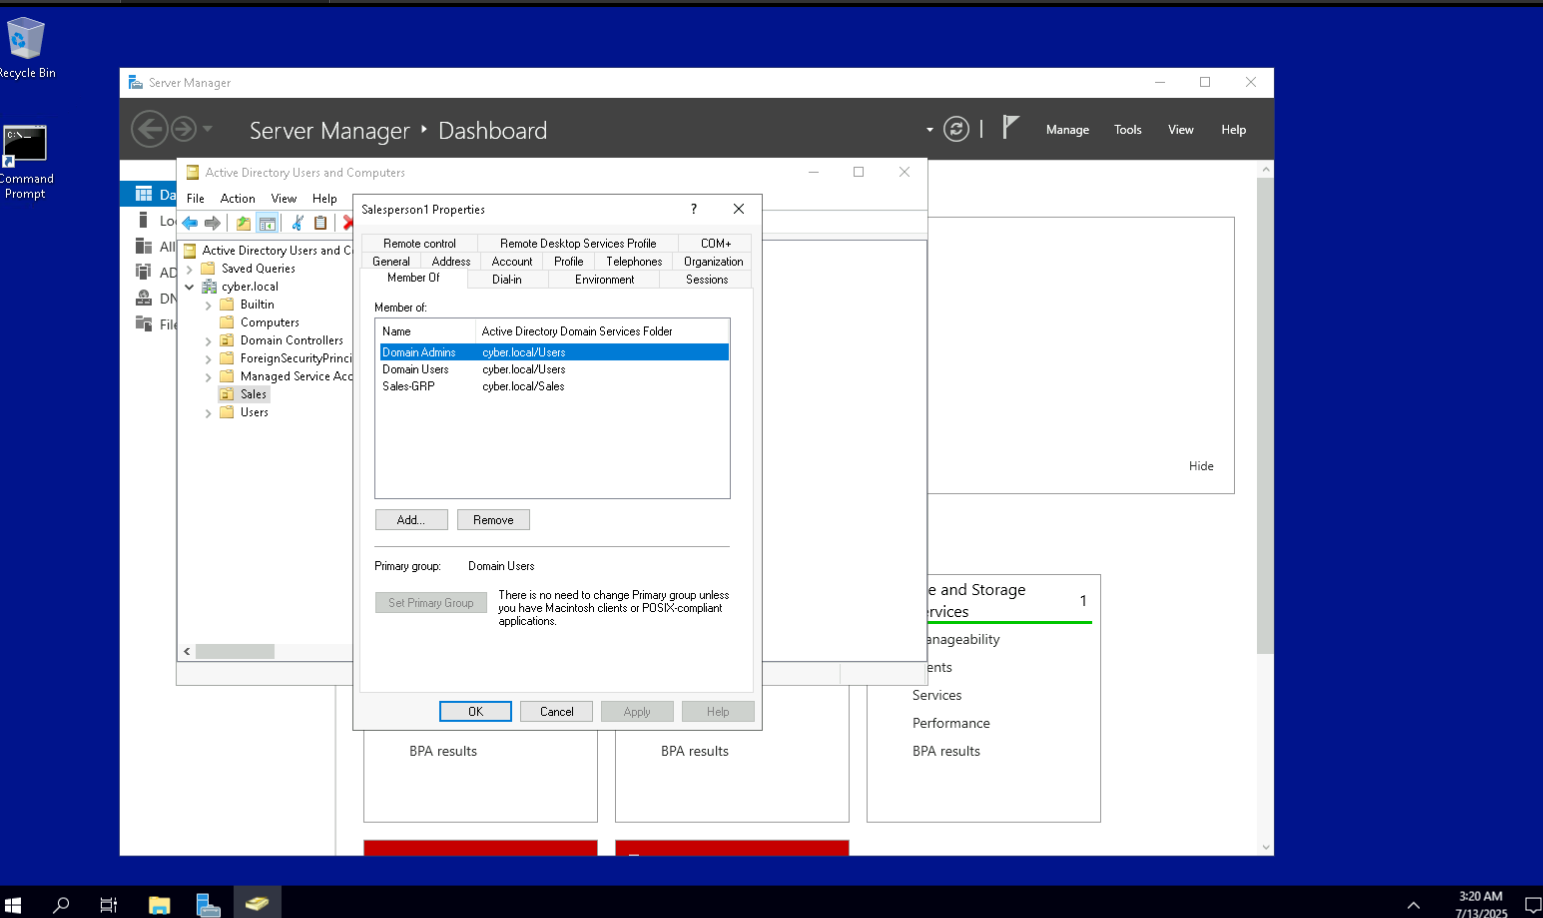Viewport: 1543px width, 918px height.
Task: Select File Services icon in sidebar
Action: [143, 324]
